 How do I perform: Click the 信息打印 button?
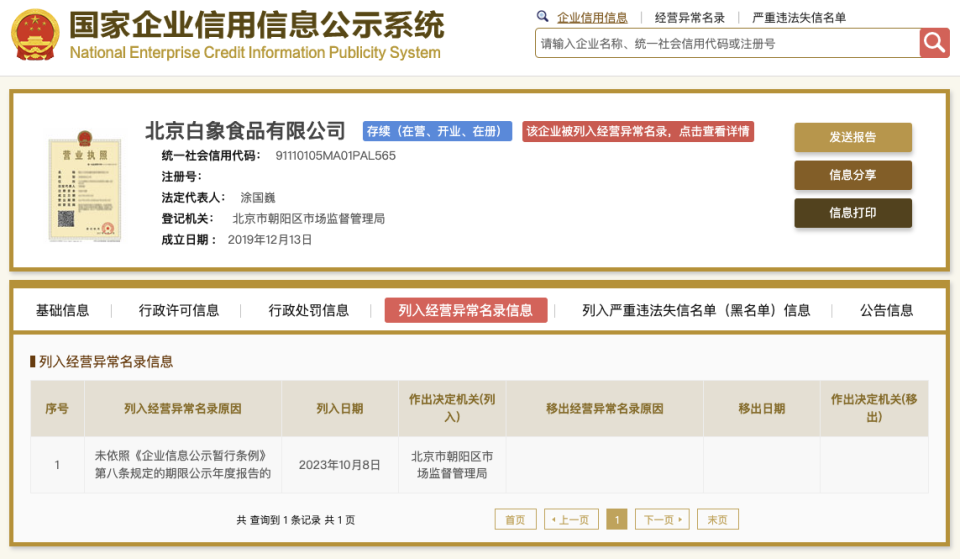pyautogui.click(x=853, y=213)
